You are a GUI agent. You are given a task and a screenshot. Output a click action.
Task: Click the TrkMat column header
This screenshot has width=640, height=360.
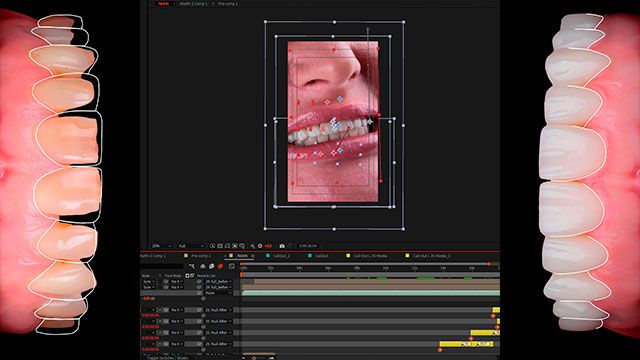point(173,276)
